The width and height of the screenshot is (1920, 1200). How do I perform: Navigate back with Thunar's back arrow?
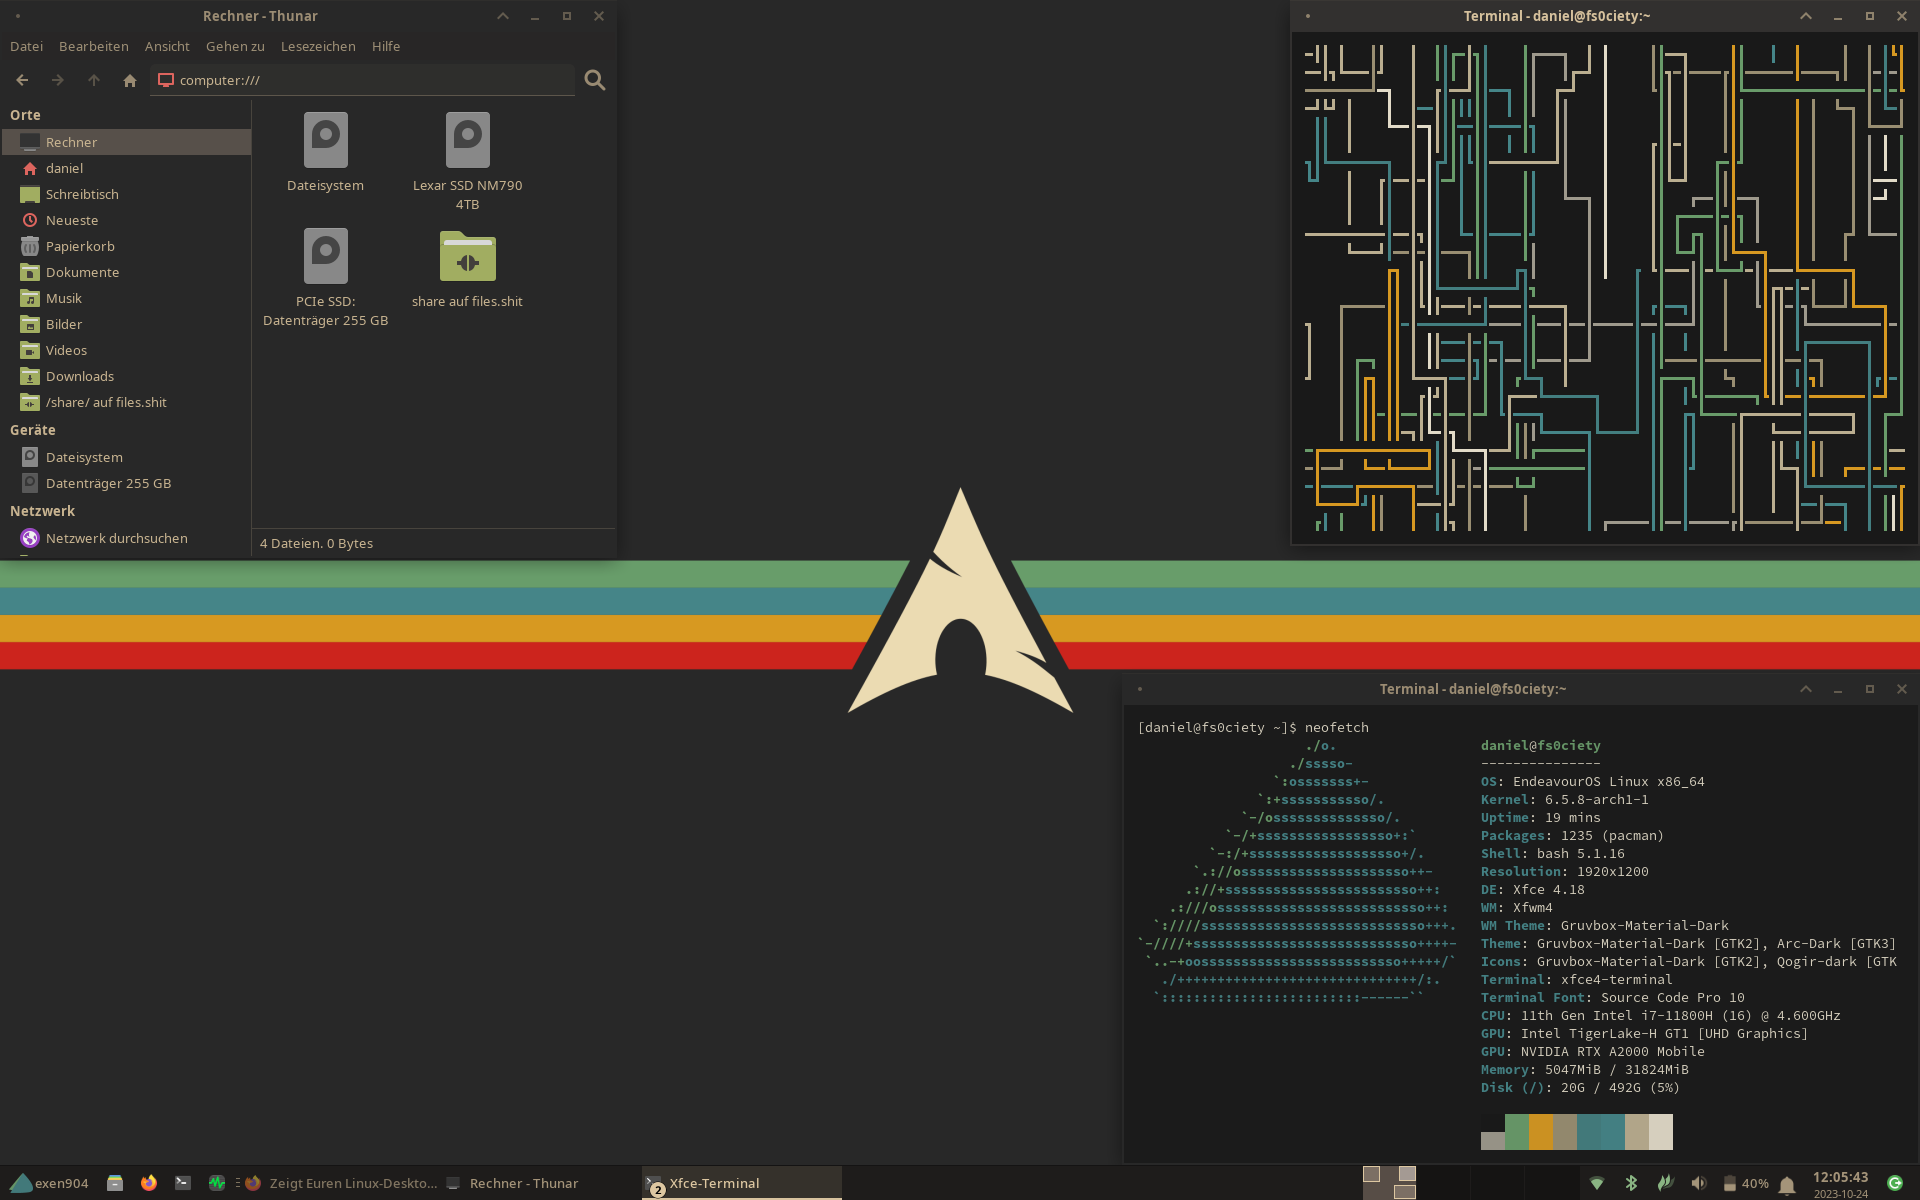click(x=22, y=80)
